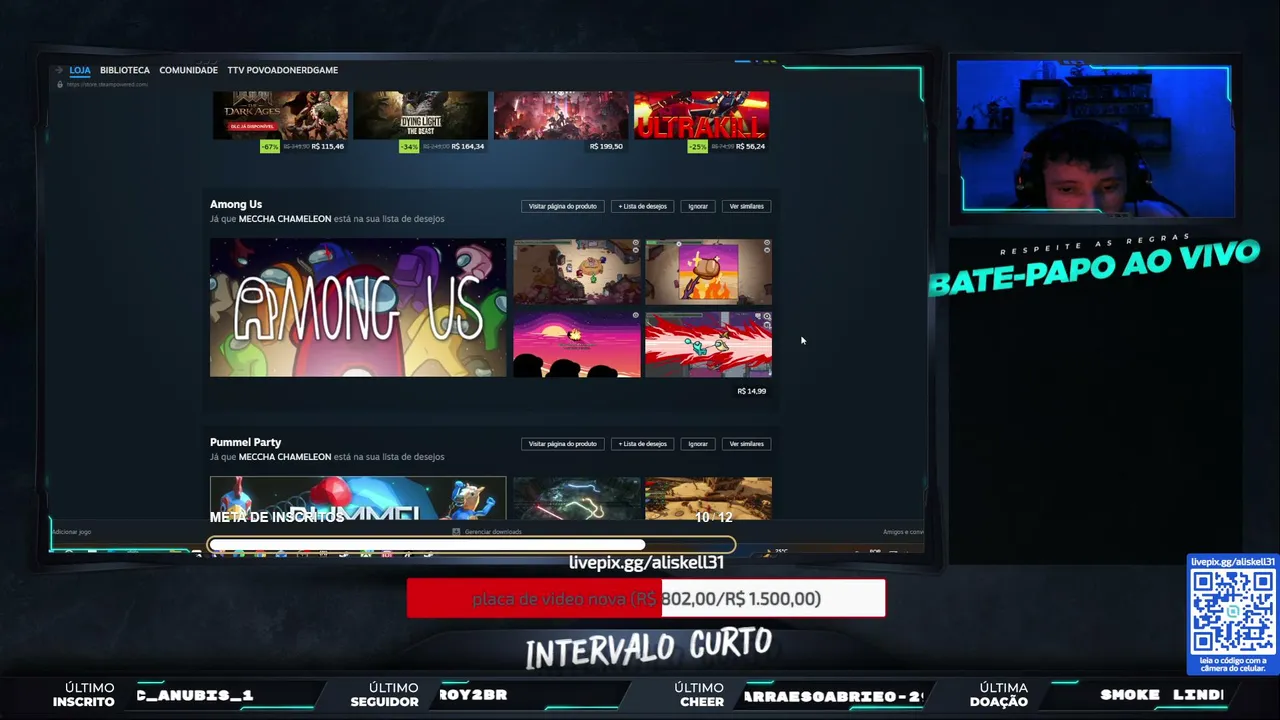Screen dimensions: 1280x720
Task: Add Among Us to 'Lista de desejos'
Action: [x=642, y=206]
